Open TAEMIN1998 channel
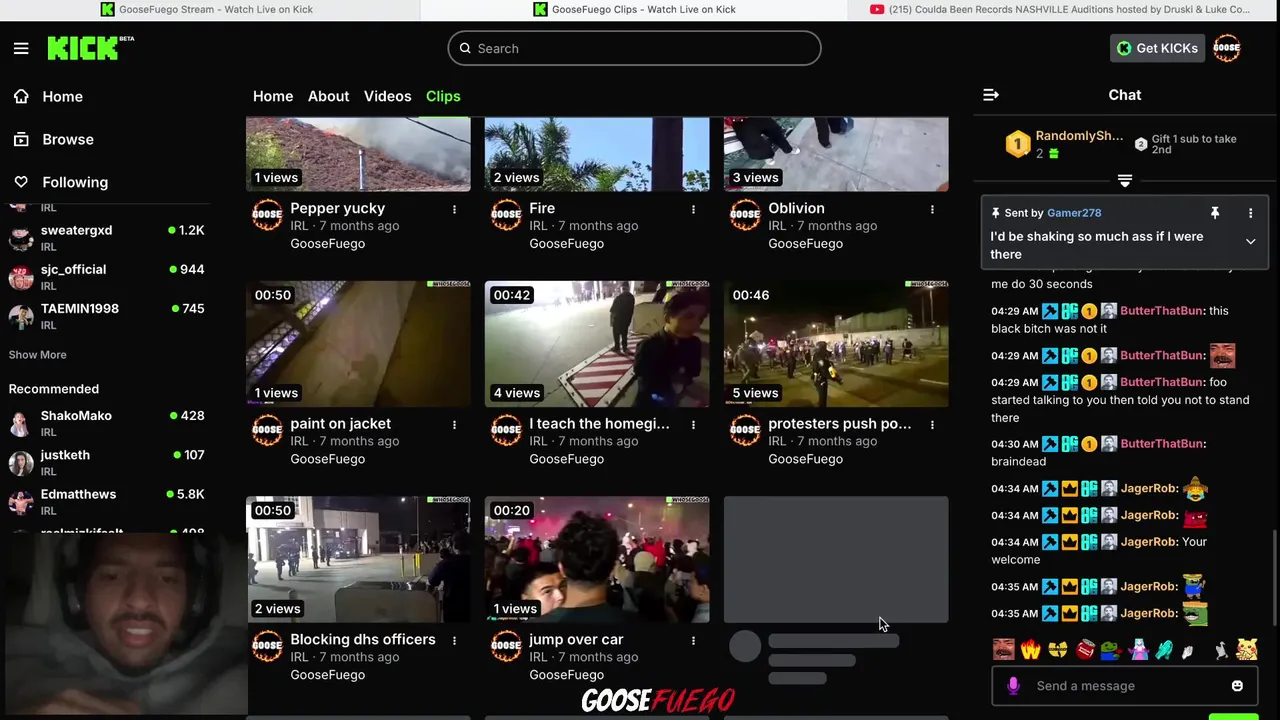 pos(106,316)
